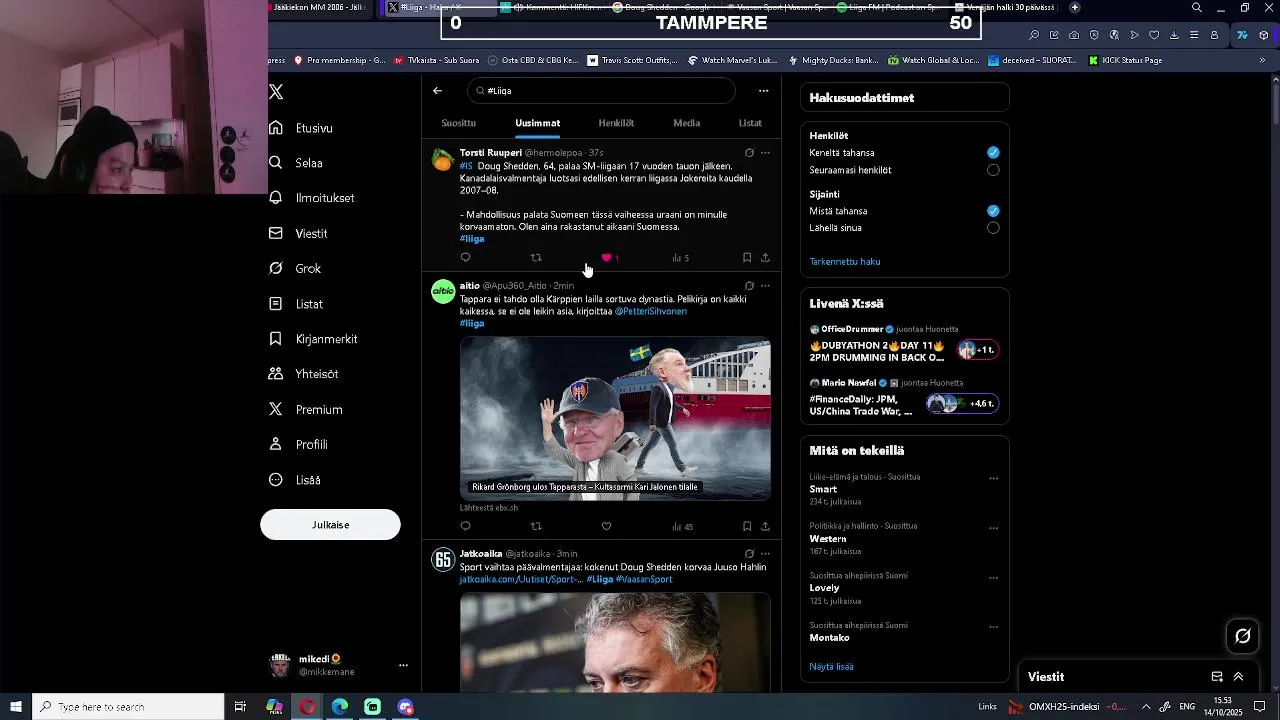Open Windows Start menu
The height and width of the screenshot is (720, 1280).
16,707
